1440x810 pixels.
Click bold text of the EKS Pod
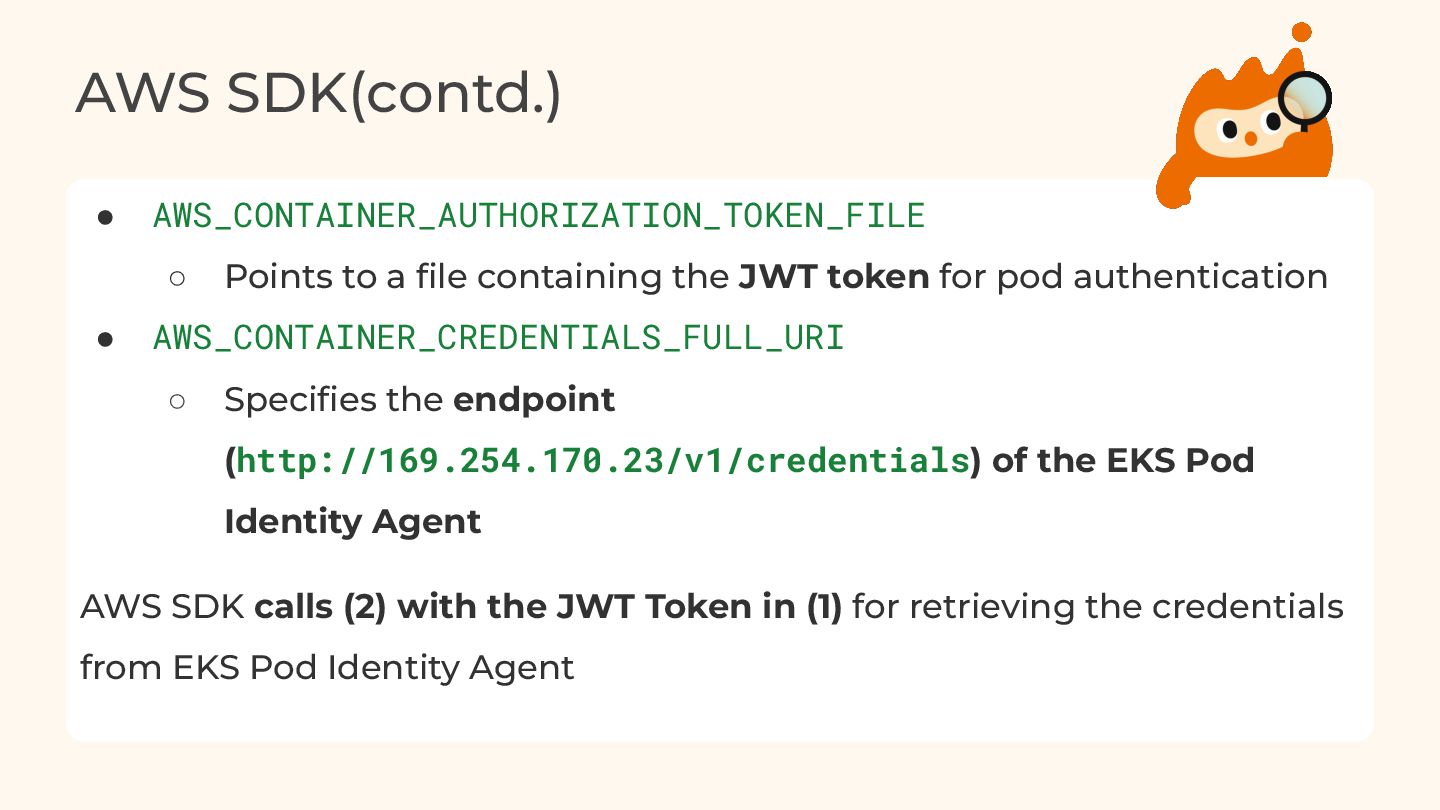(x=1123, y=461)
